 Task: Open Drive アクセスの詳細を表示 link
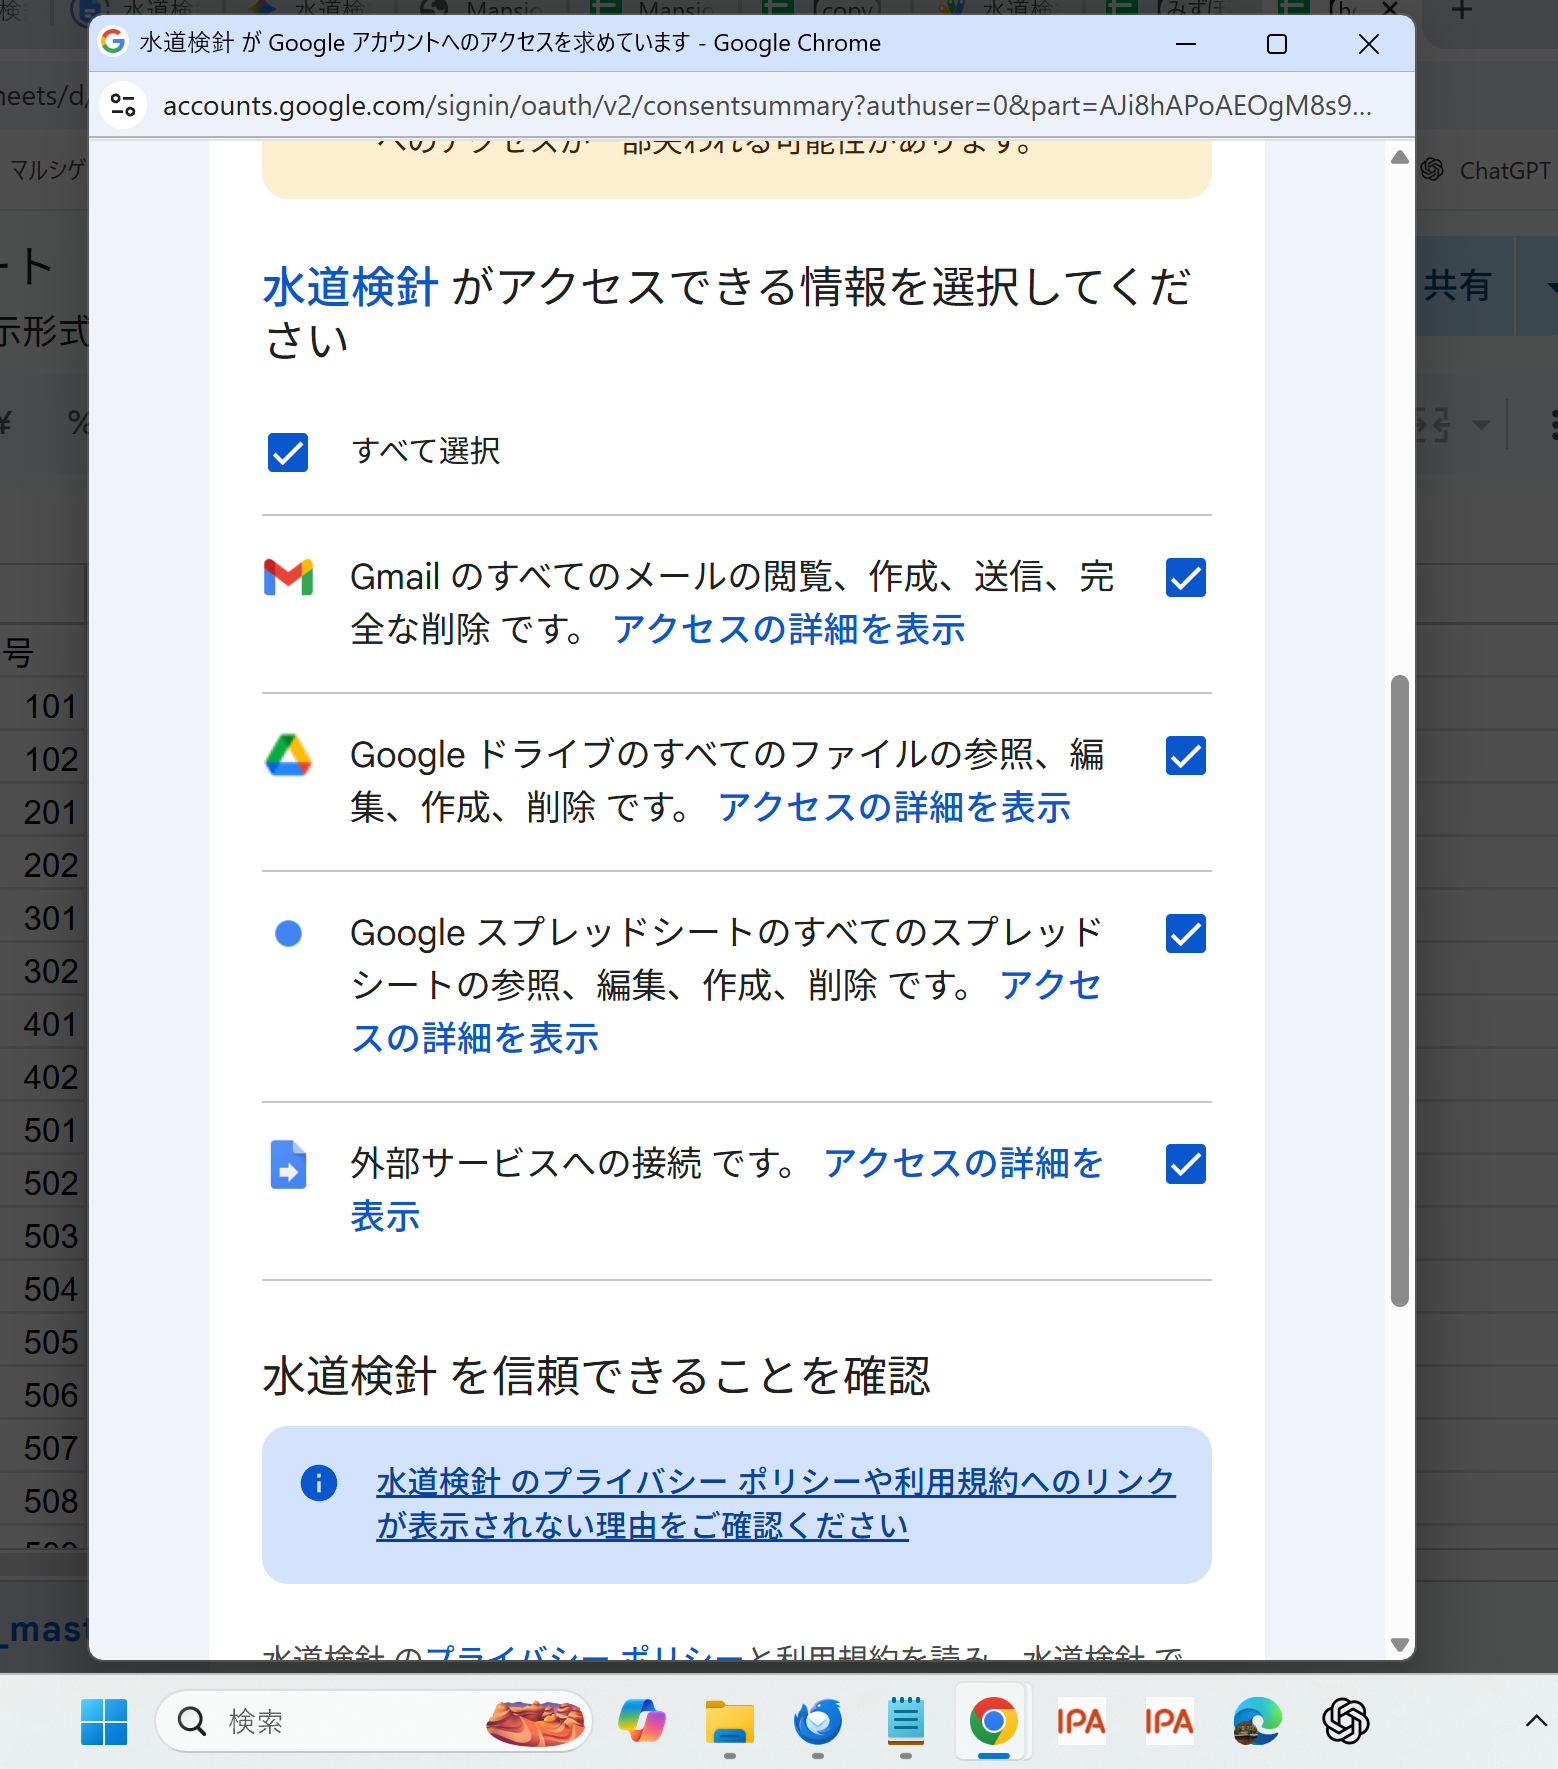click(x=894, y=807)
